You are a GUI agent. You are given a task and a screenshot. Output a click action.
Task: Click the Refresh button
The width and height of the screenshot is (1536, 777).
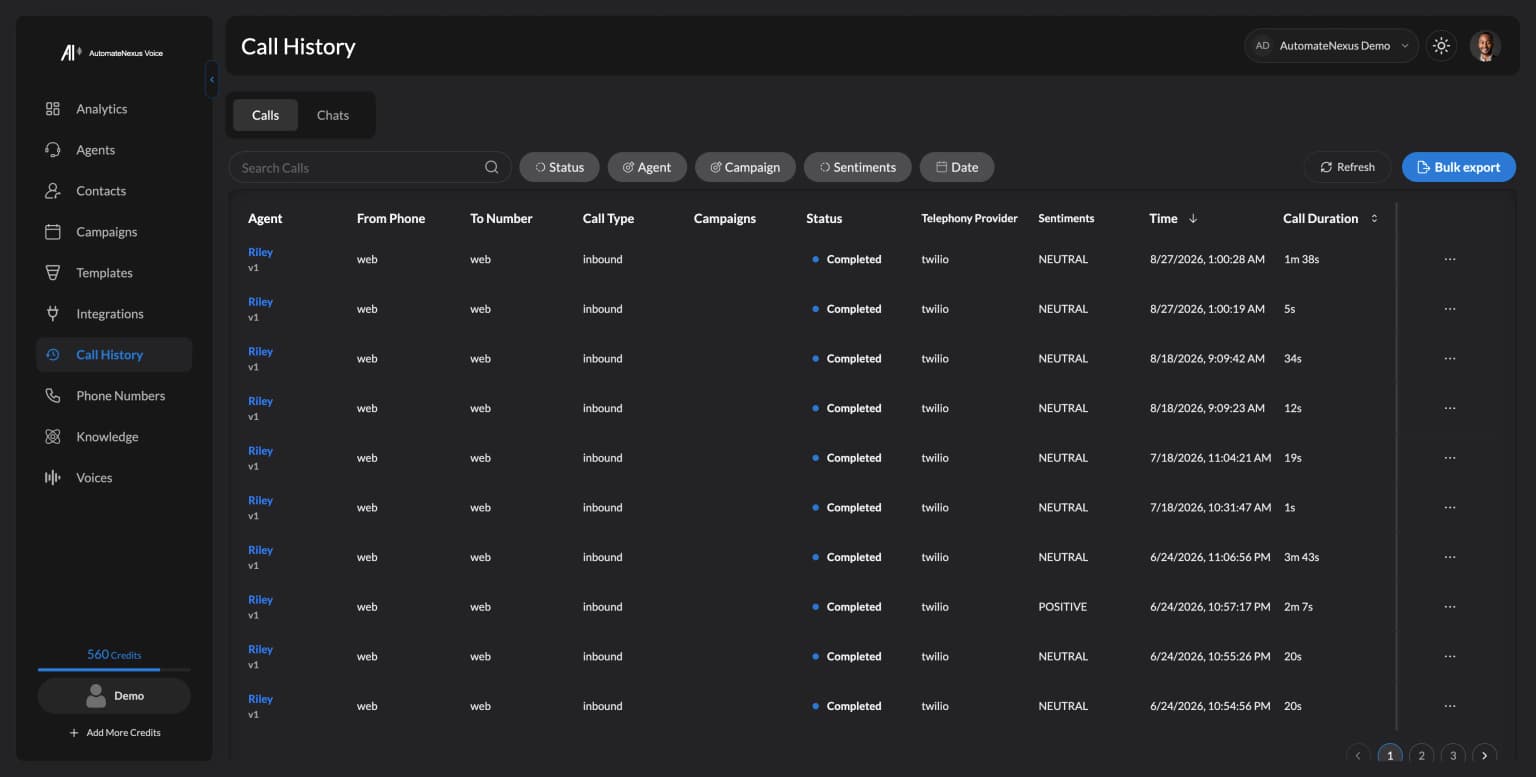point(1348,167)
